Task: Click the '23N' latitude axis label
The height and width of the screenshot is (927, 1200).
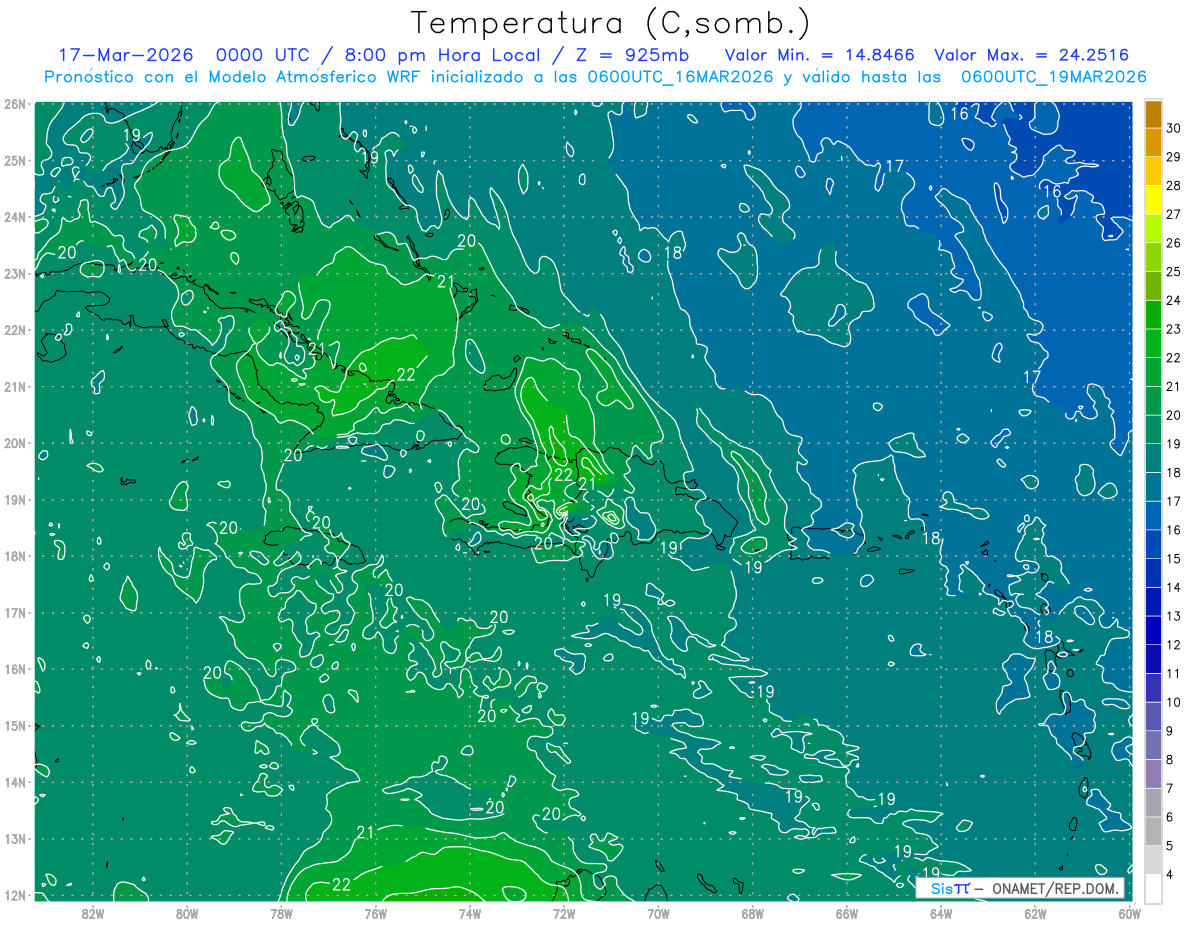Action: pos(15,273)
